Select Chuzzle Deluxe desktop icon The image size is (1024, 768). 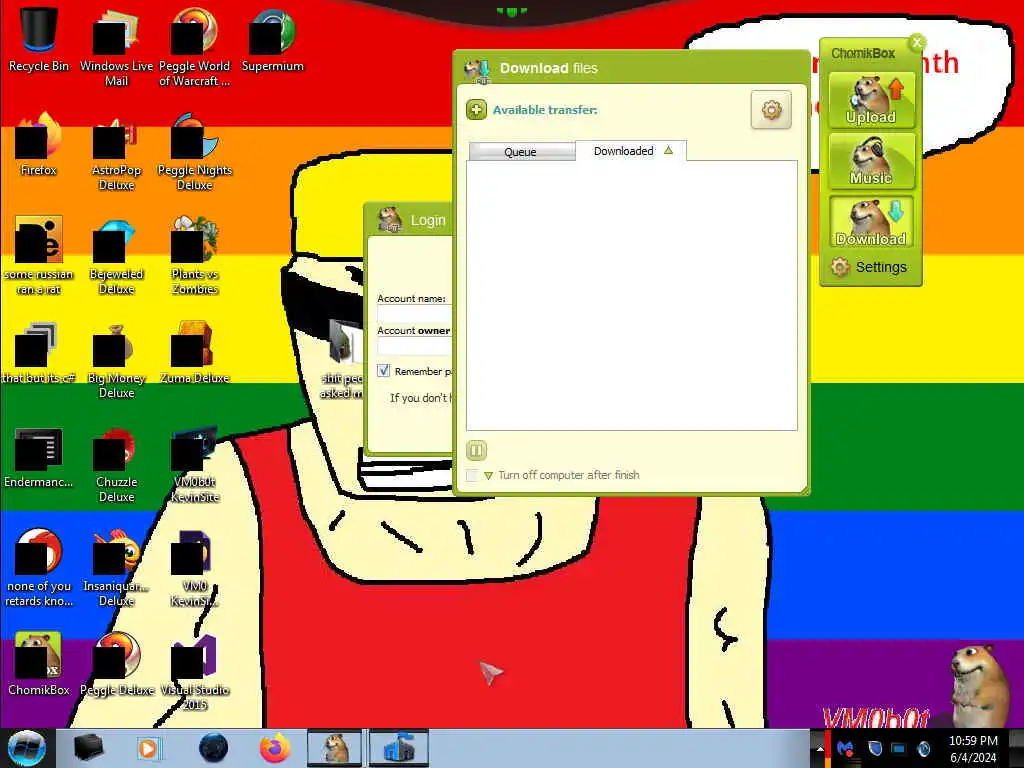[x=116, y=465]
